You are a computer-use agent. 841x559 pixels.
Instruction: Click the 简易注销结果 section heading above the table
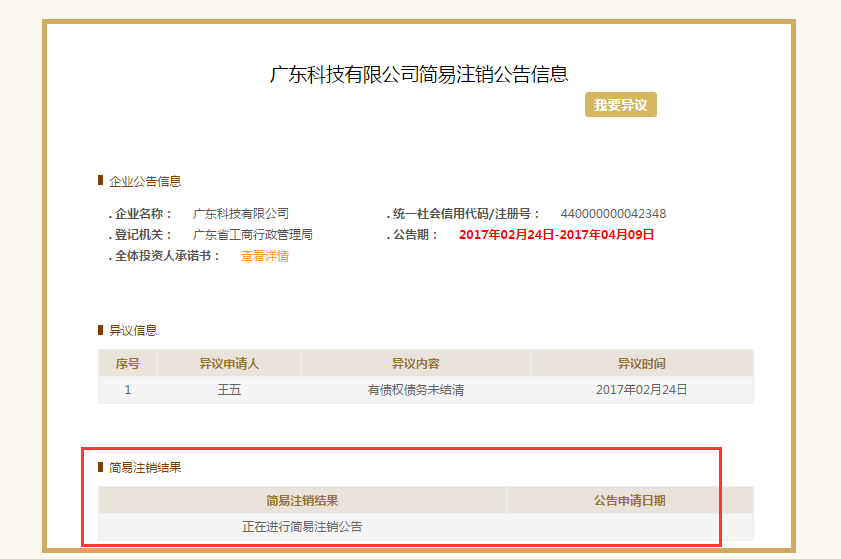144,467
